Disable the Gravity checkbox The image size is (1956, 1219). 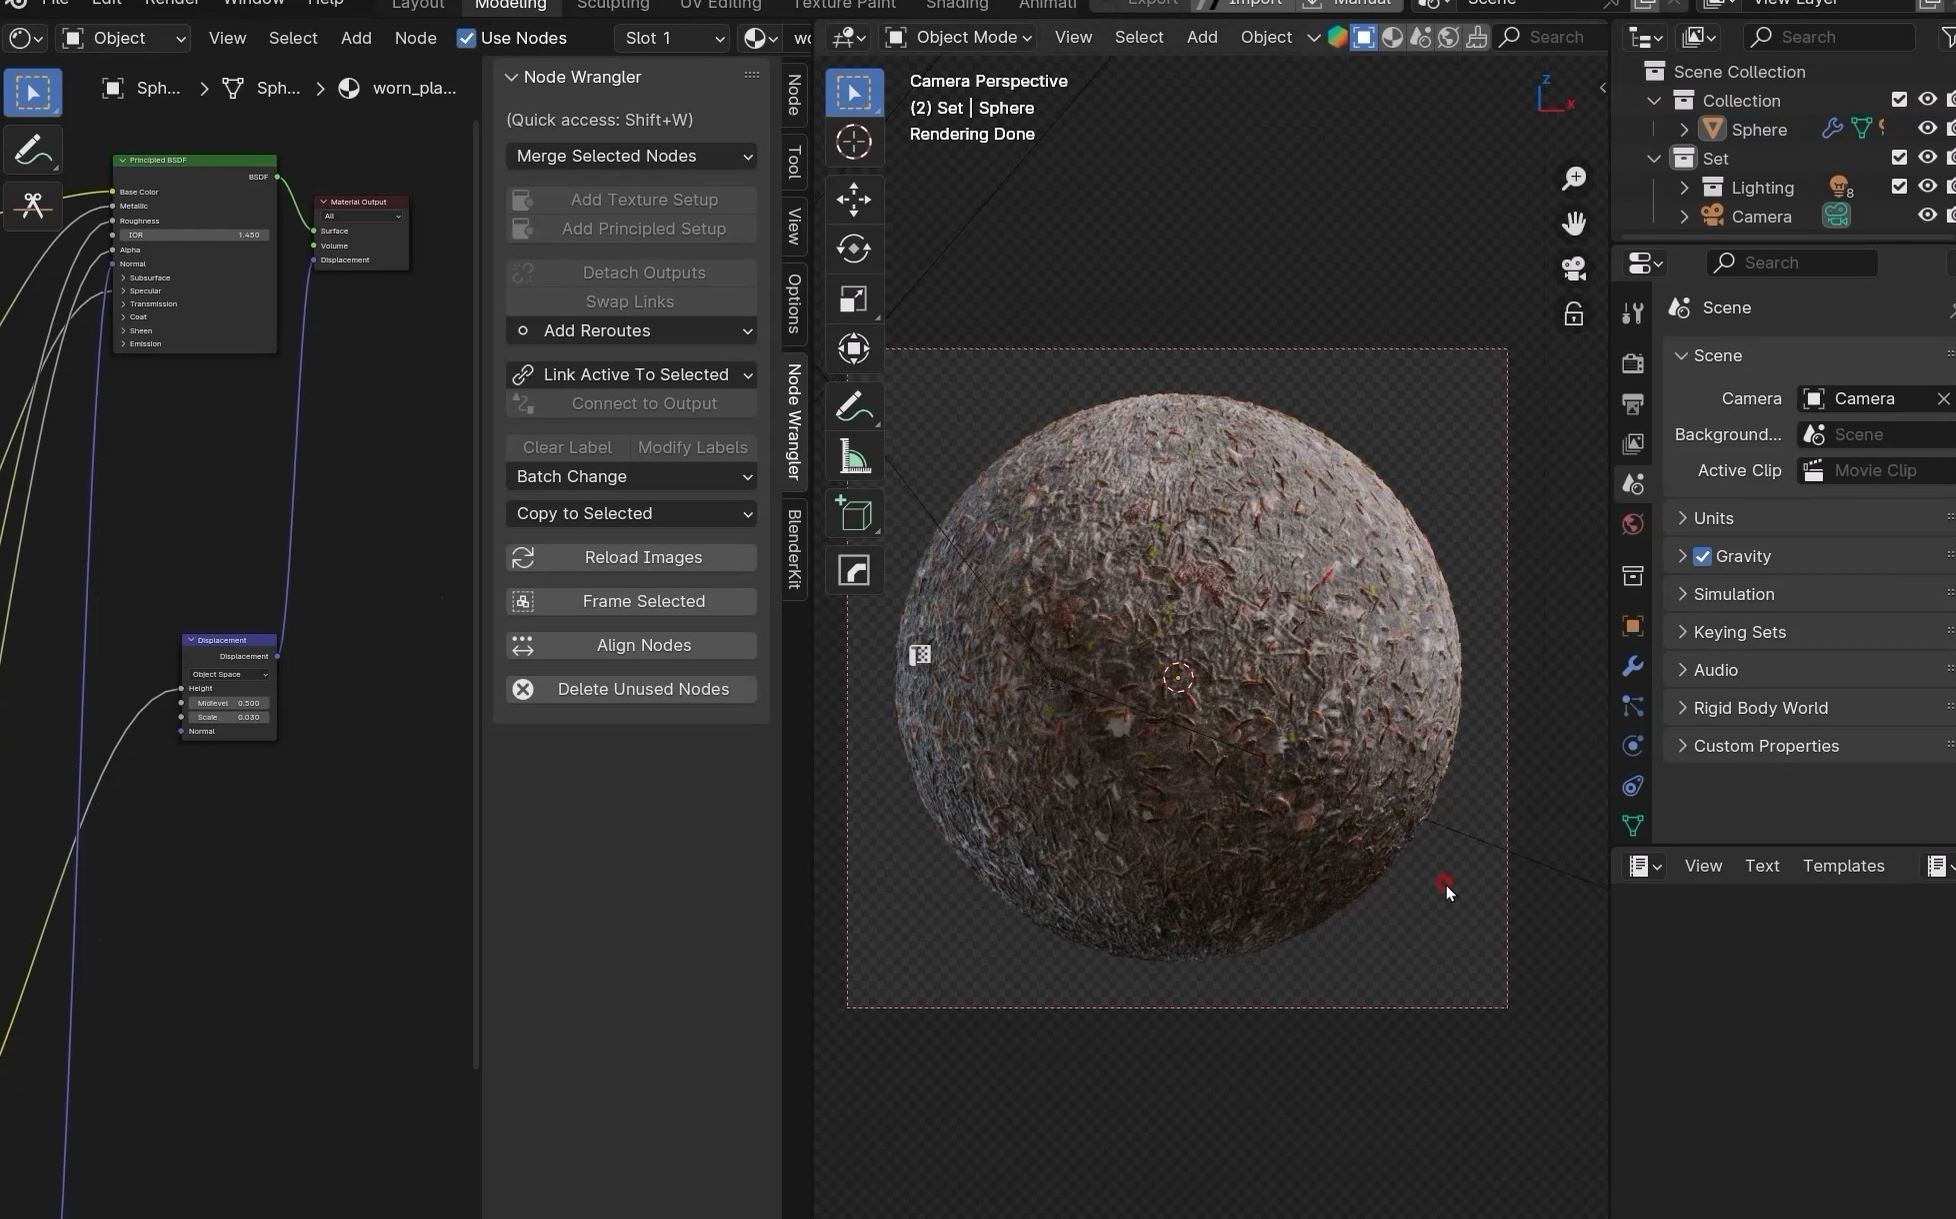[x=1702, y=556]
